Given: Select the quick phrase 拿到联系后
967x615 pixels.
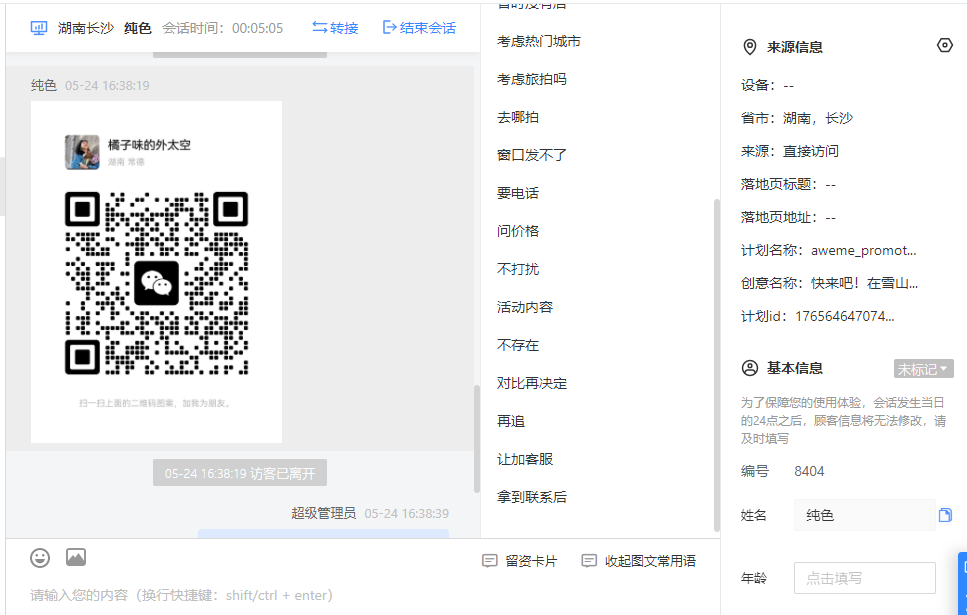Looking at the screenshot, I should 532,497.
